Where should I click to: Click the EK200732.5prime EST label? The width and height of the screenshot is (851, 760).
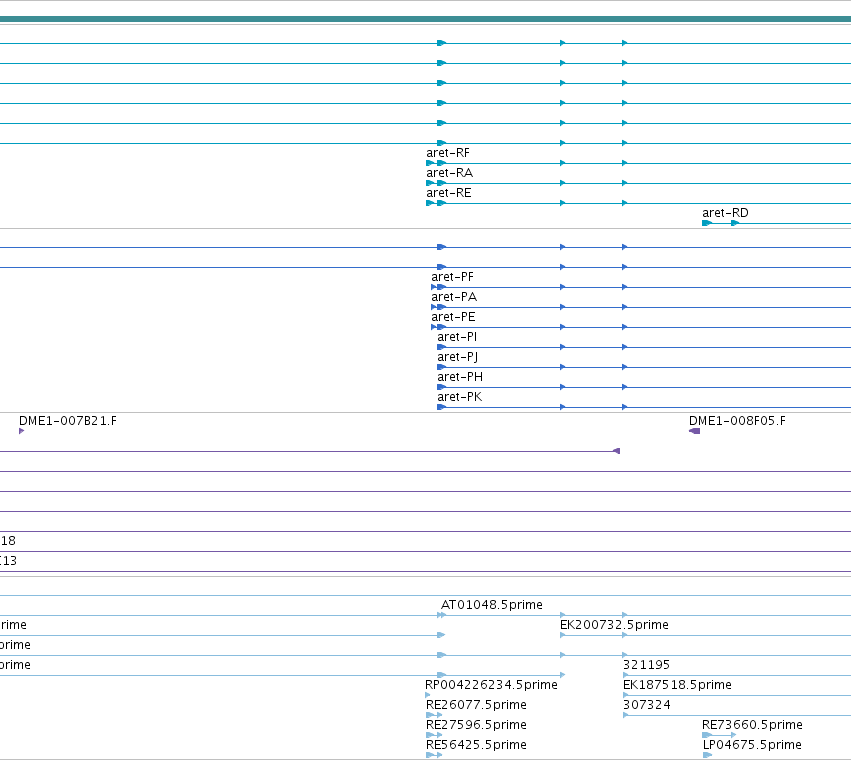pos(614,625)
